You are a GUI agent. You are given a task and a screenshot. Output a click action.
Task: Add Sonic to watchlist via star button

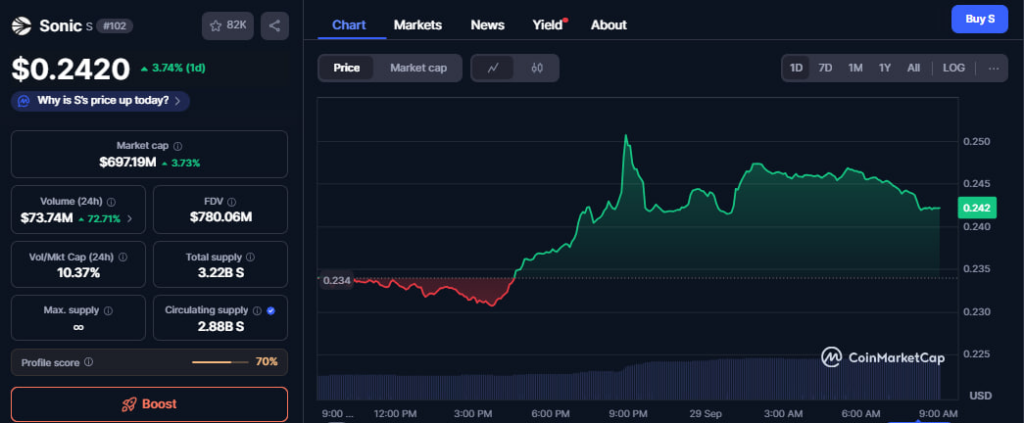click(228, 26)
